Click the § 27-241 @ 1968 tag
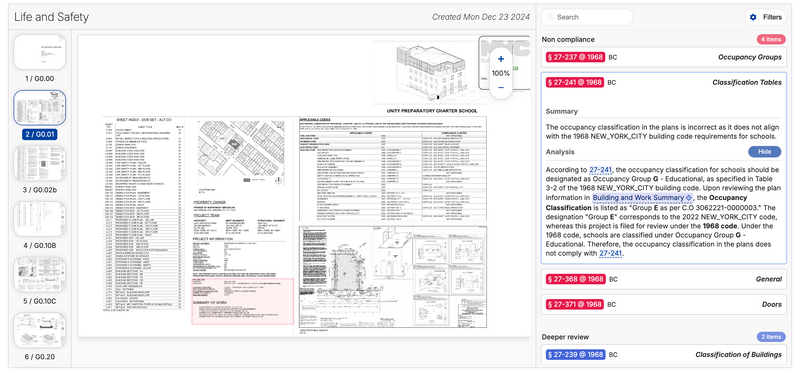800x375 pixels. pyautogui.click(x=575, y=82)
